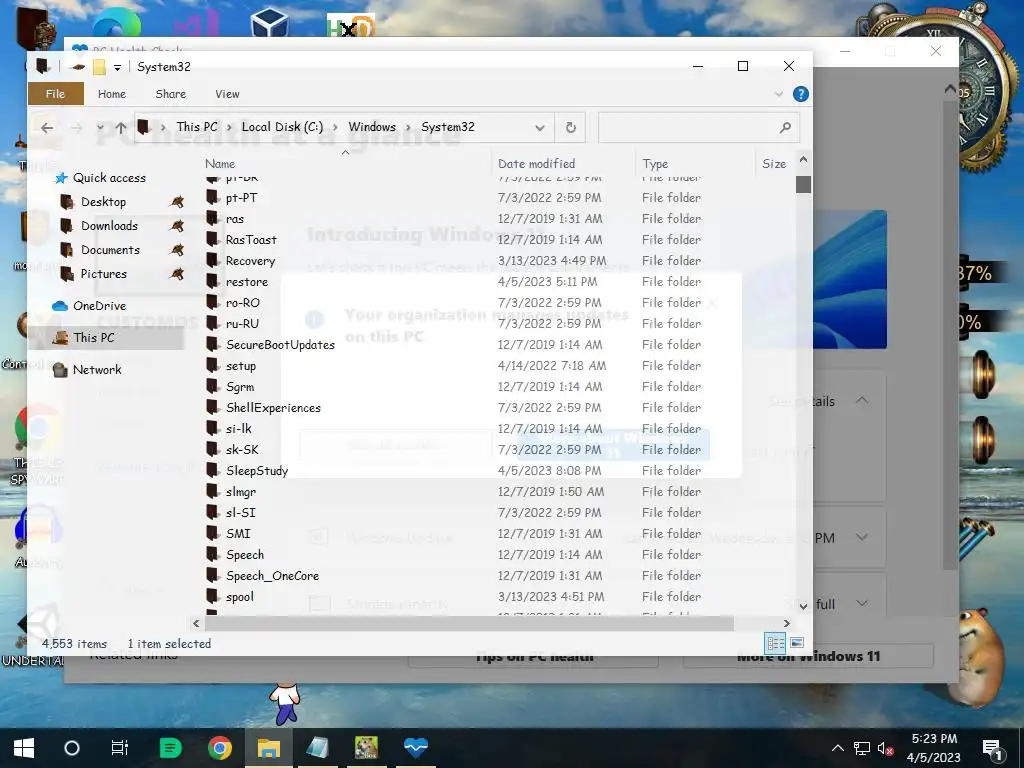Select the setup folder icon
Screen dimensions: 1024x768
(x=212, y=365)
